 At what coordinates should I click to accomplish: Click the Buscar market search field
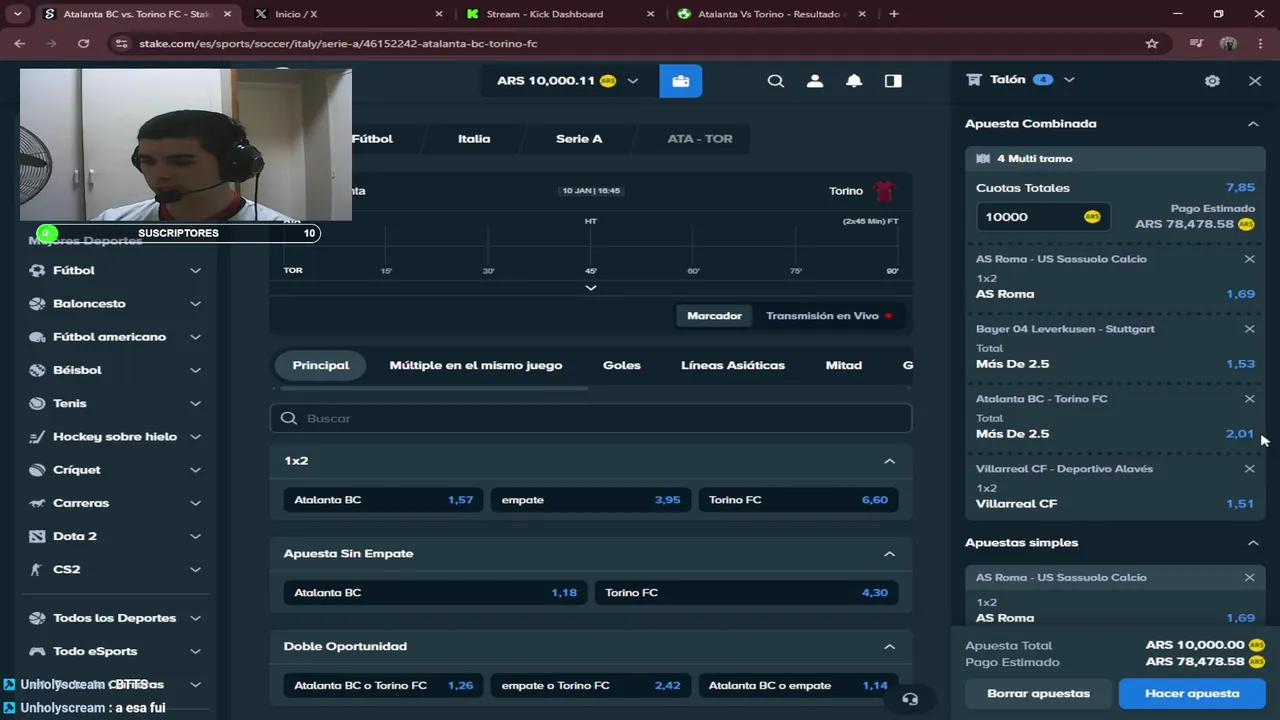coord(591,418)
